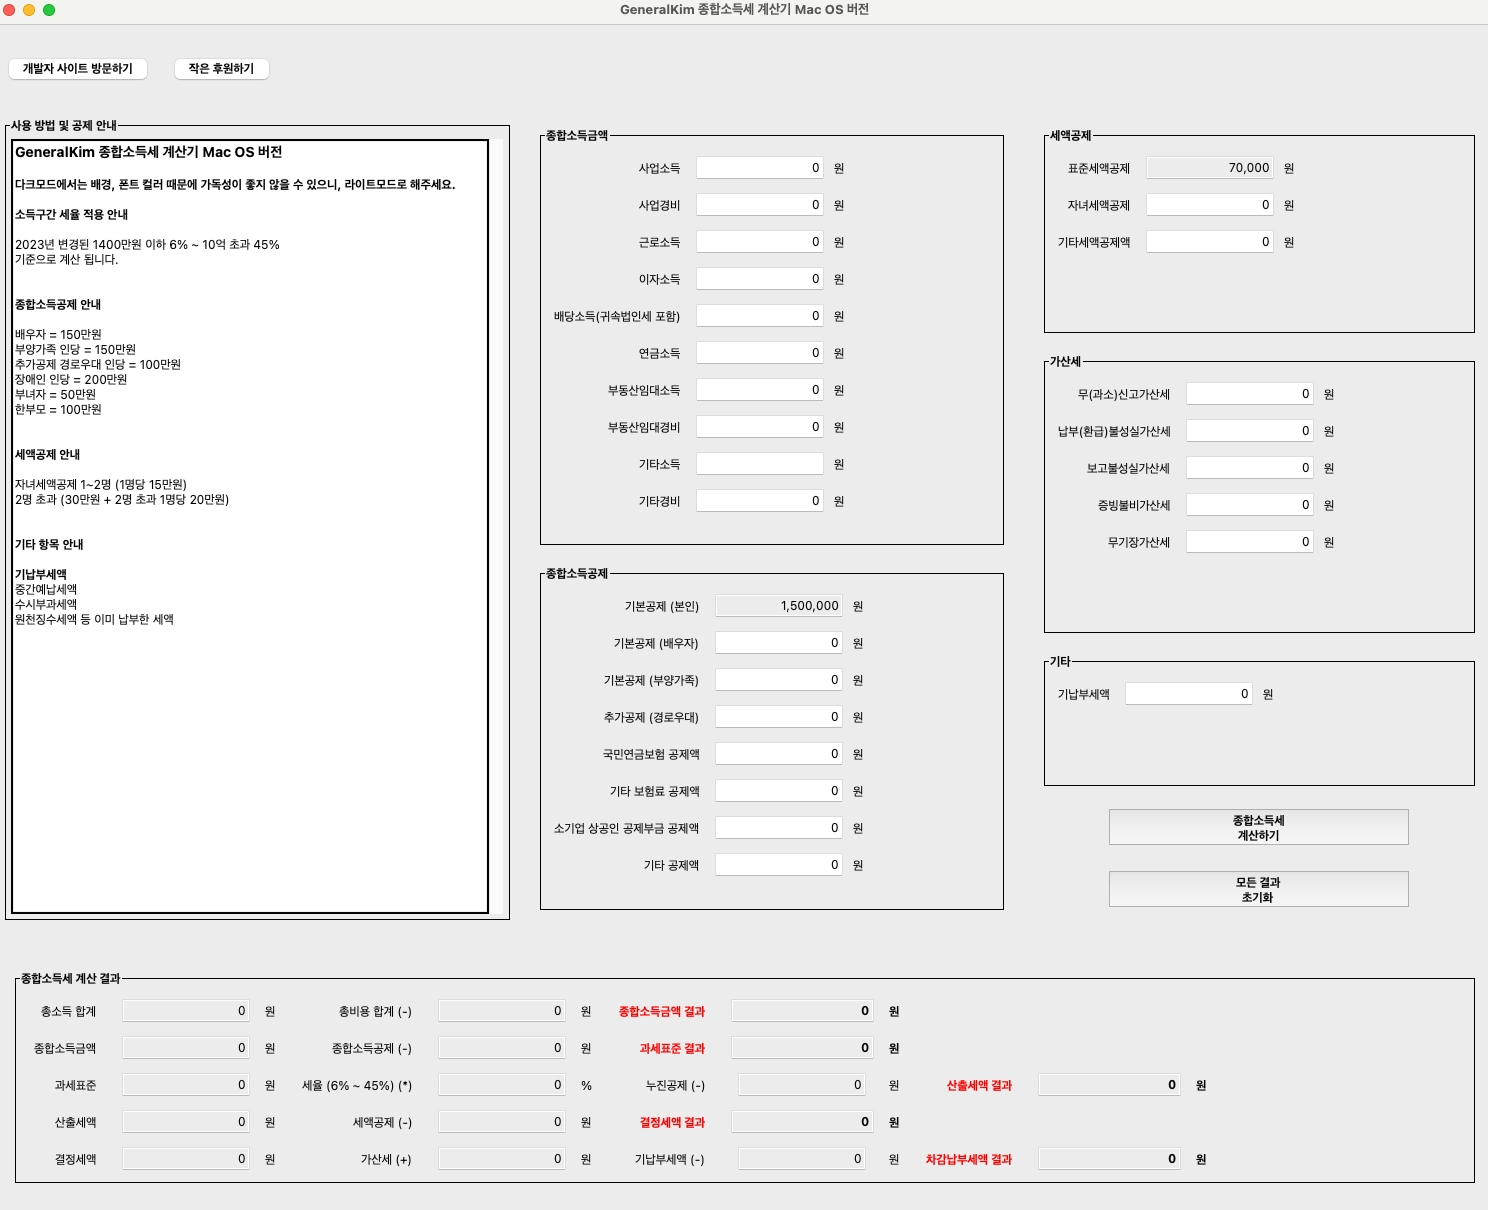Click the line 장애인 인당 = 200만원

[x=71, y=379]
